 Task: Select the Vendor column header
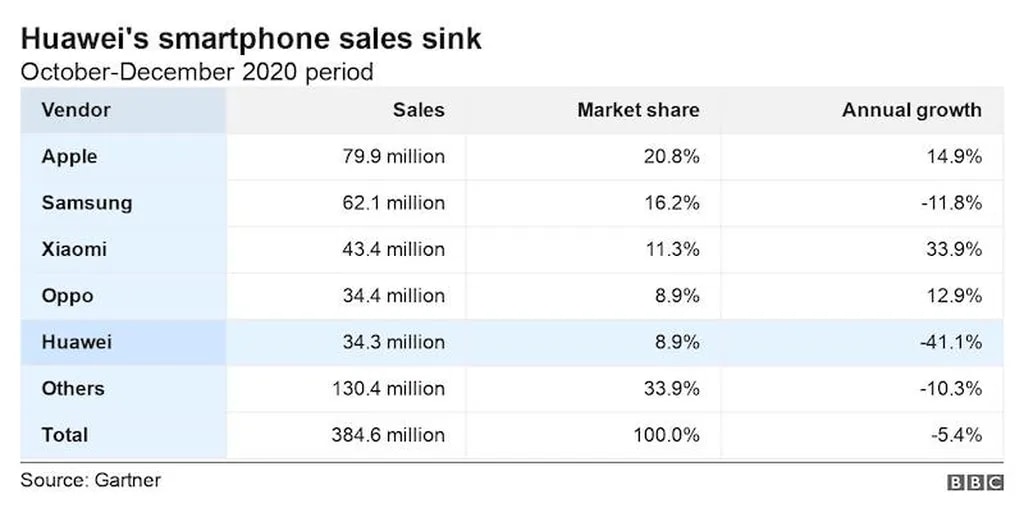pyautogui.click(x=76, y=109)
